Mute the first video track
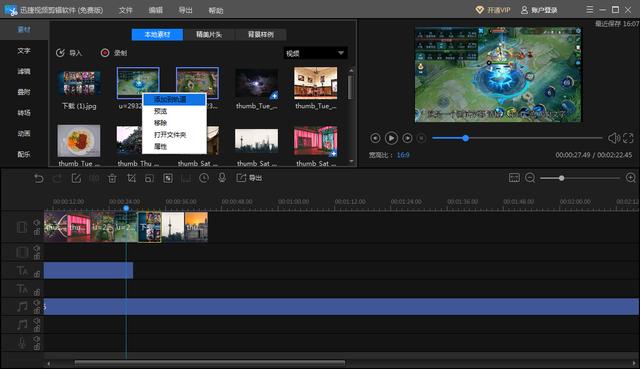The height and width of the screenshot is (369, 640). click(37, 223)
